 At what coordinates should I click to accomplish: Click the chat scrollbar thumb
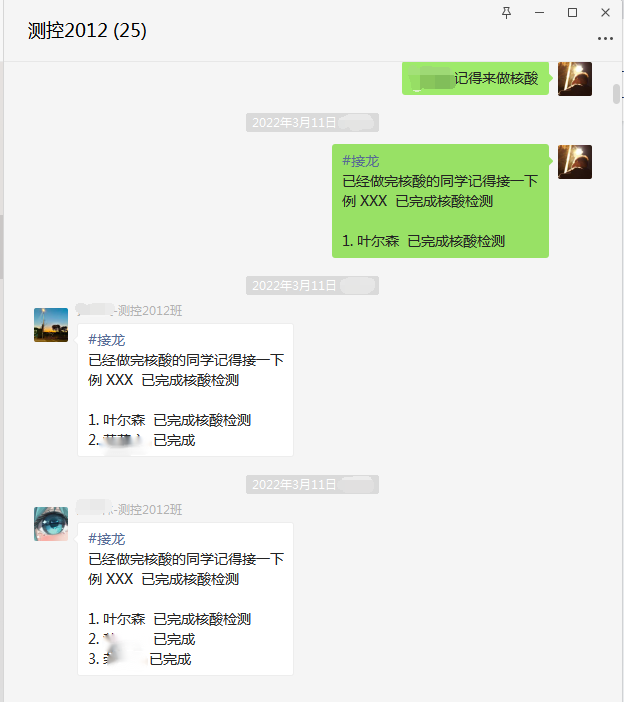(x=616, y=94)
